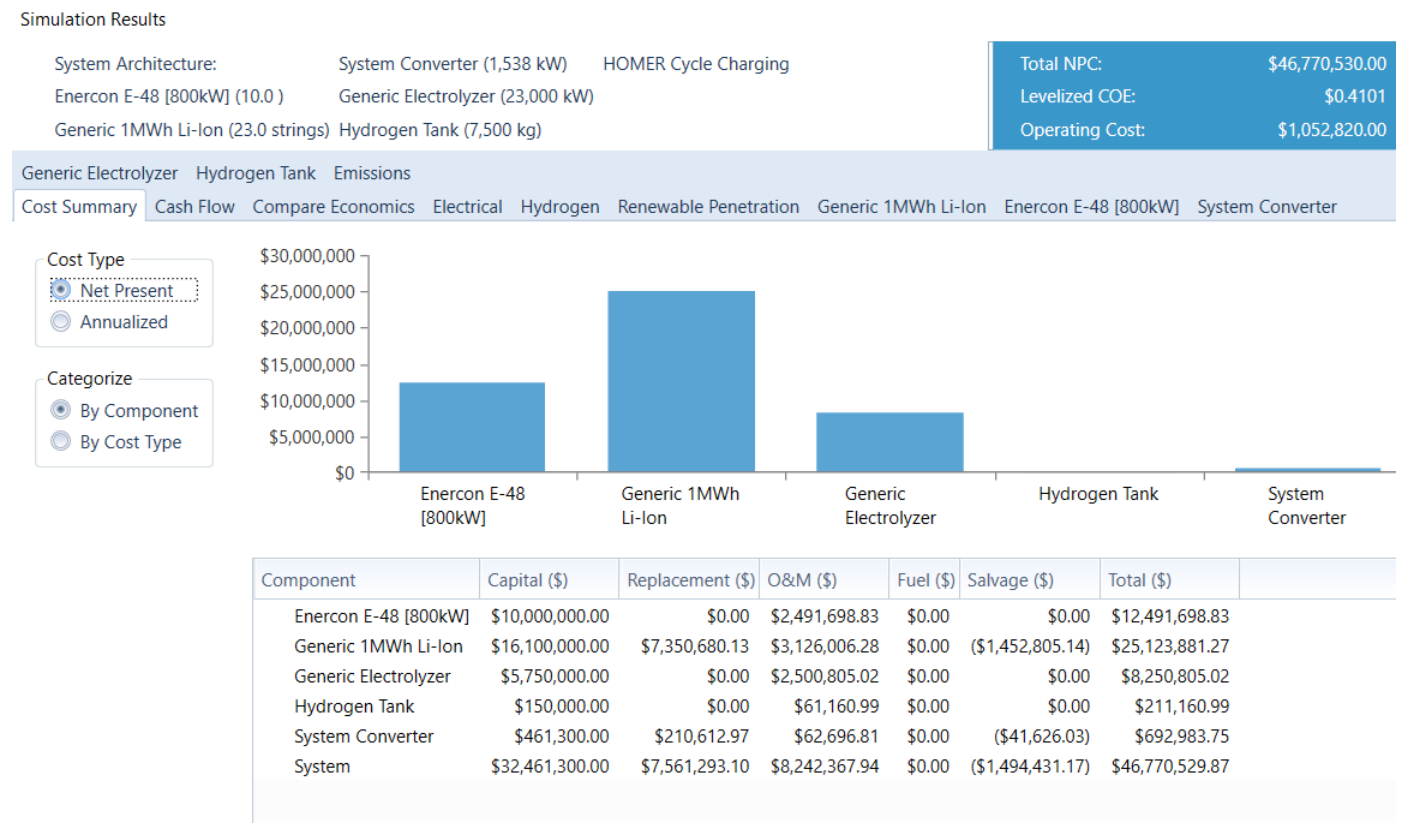1407x834 pixels.
Task: Open the Enercon E-48 [800kW] tab
Action: tap(1091, 206)
